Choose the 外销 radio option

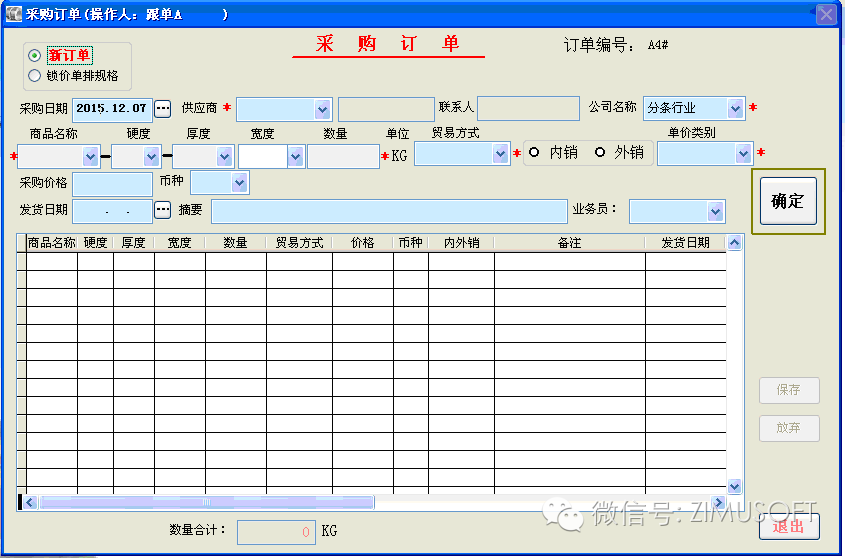point(600,152)
